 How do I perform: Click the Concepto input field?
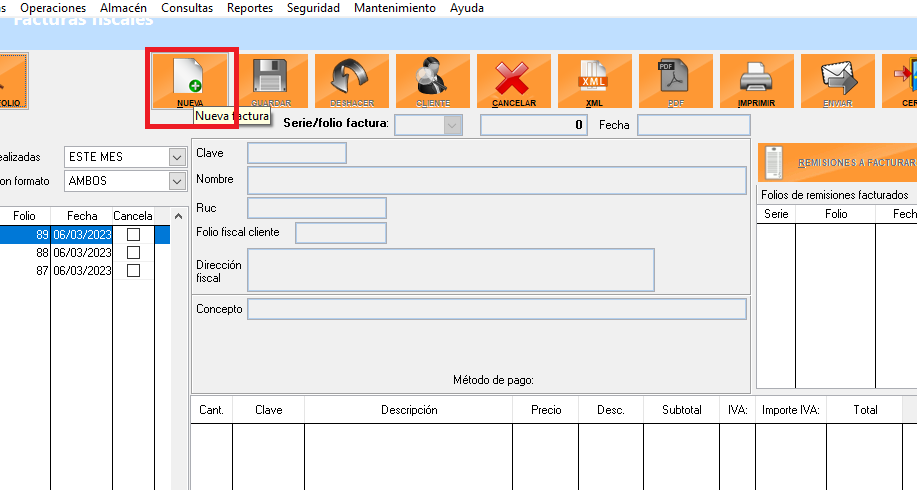click(497, 309)
